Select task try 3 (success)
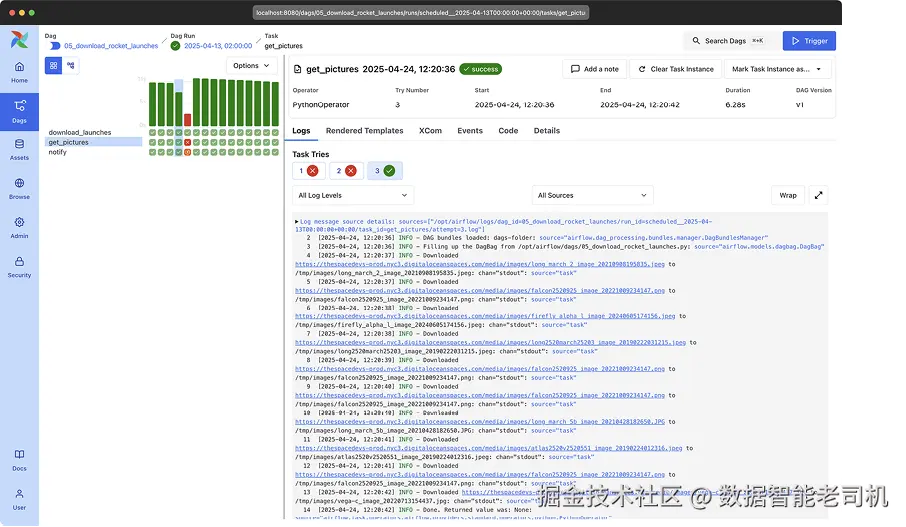 point(384,170)
